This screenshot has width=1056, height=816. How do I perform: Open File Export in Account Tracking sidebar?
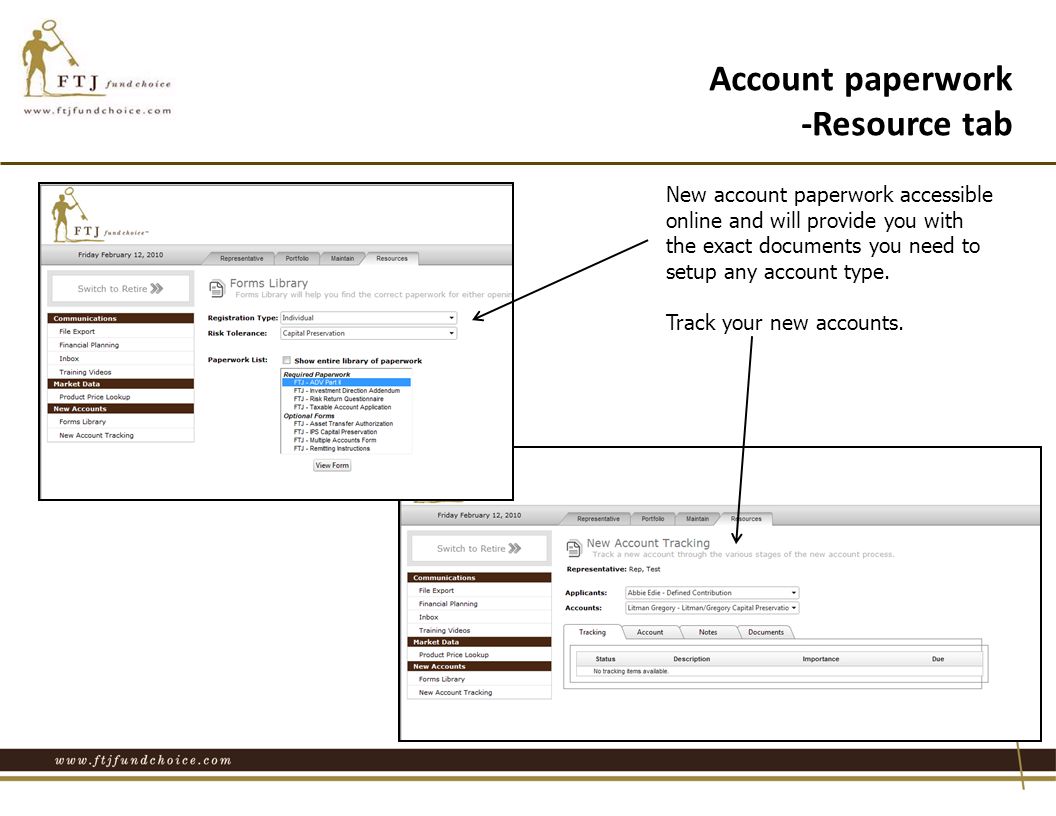click(x=436, y=590)
